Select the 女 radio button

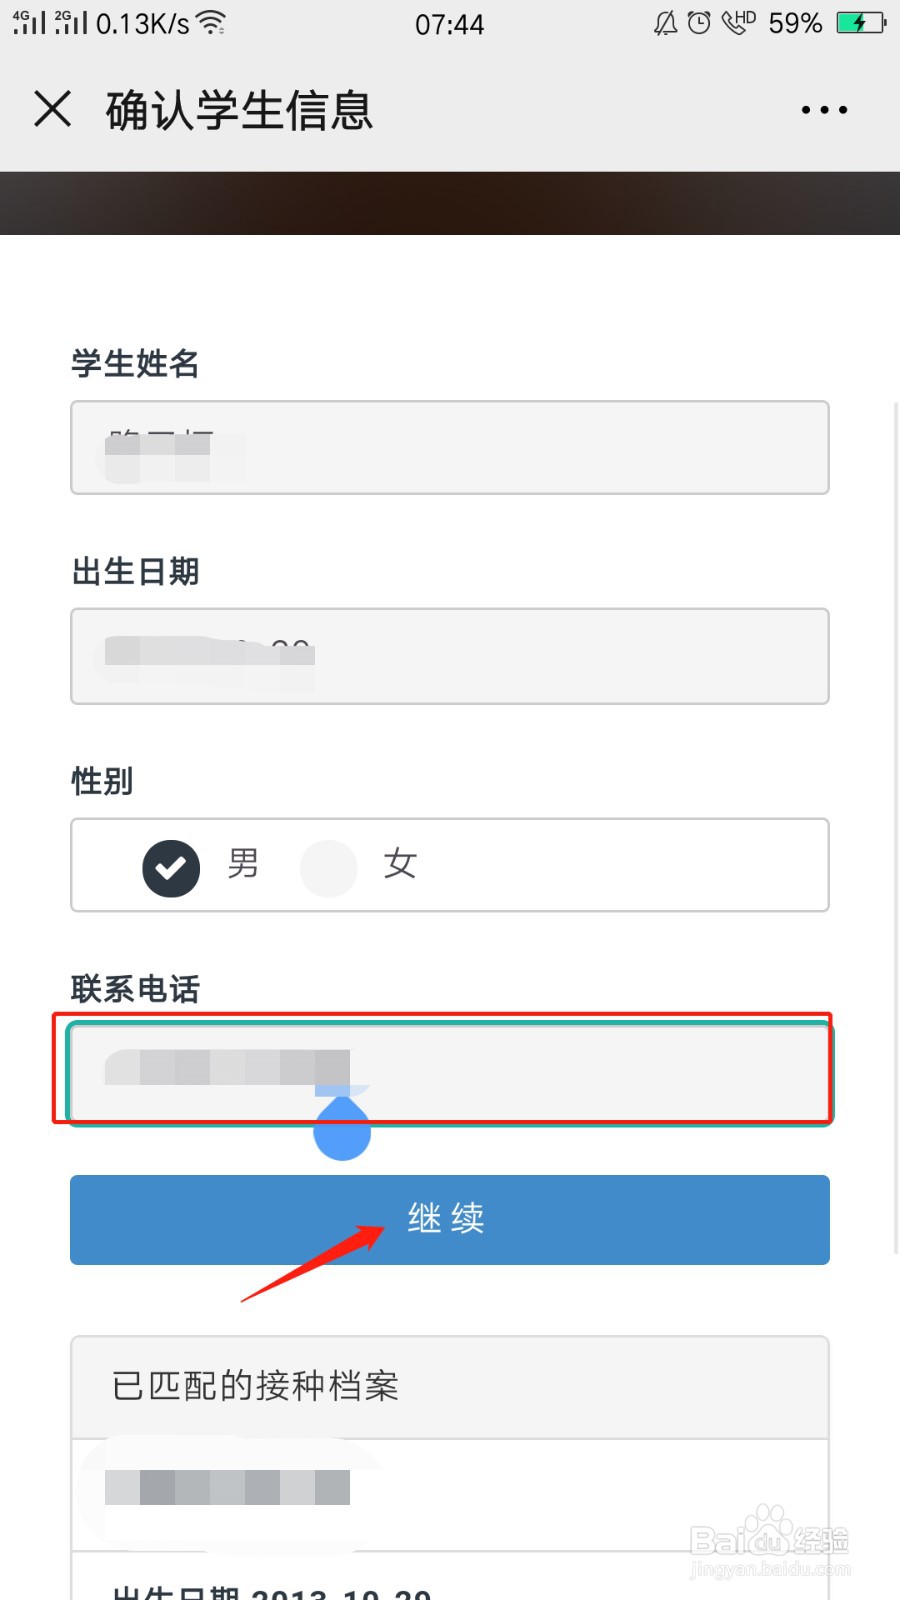click(x=329, y=868)
